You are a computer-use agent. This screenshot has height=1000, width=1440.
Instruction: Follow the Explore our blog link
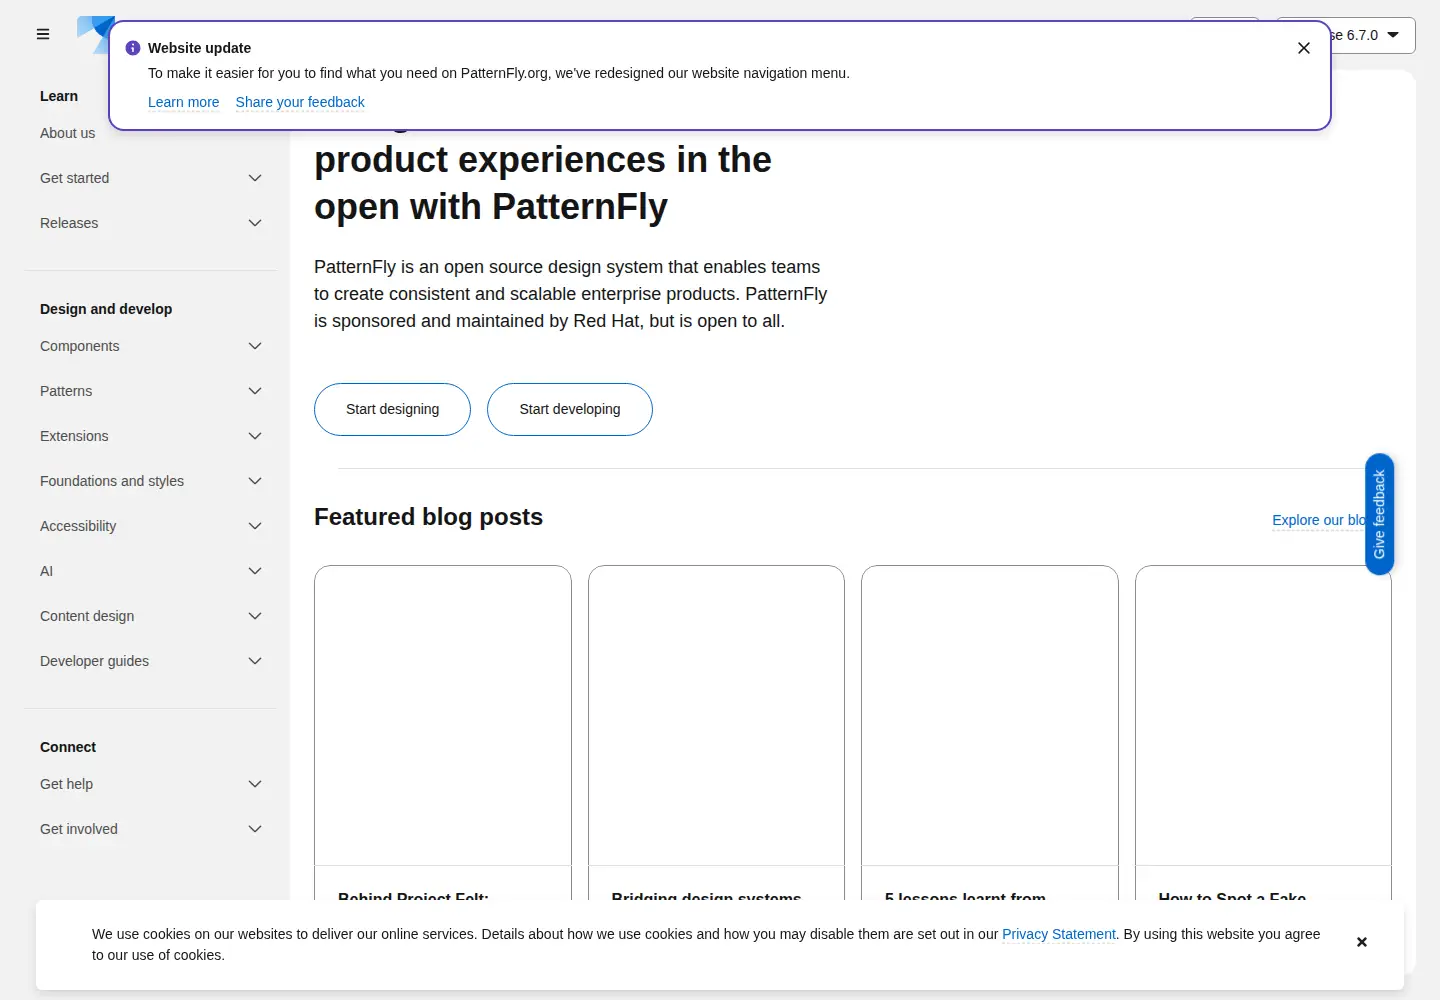click(x=1318, y=520)
